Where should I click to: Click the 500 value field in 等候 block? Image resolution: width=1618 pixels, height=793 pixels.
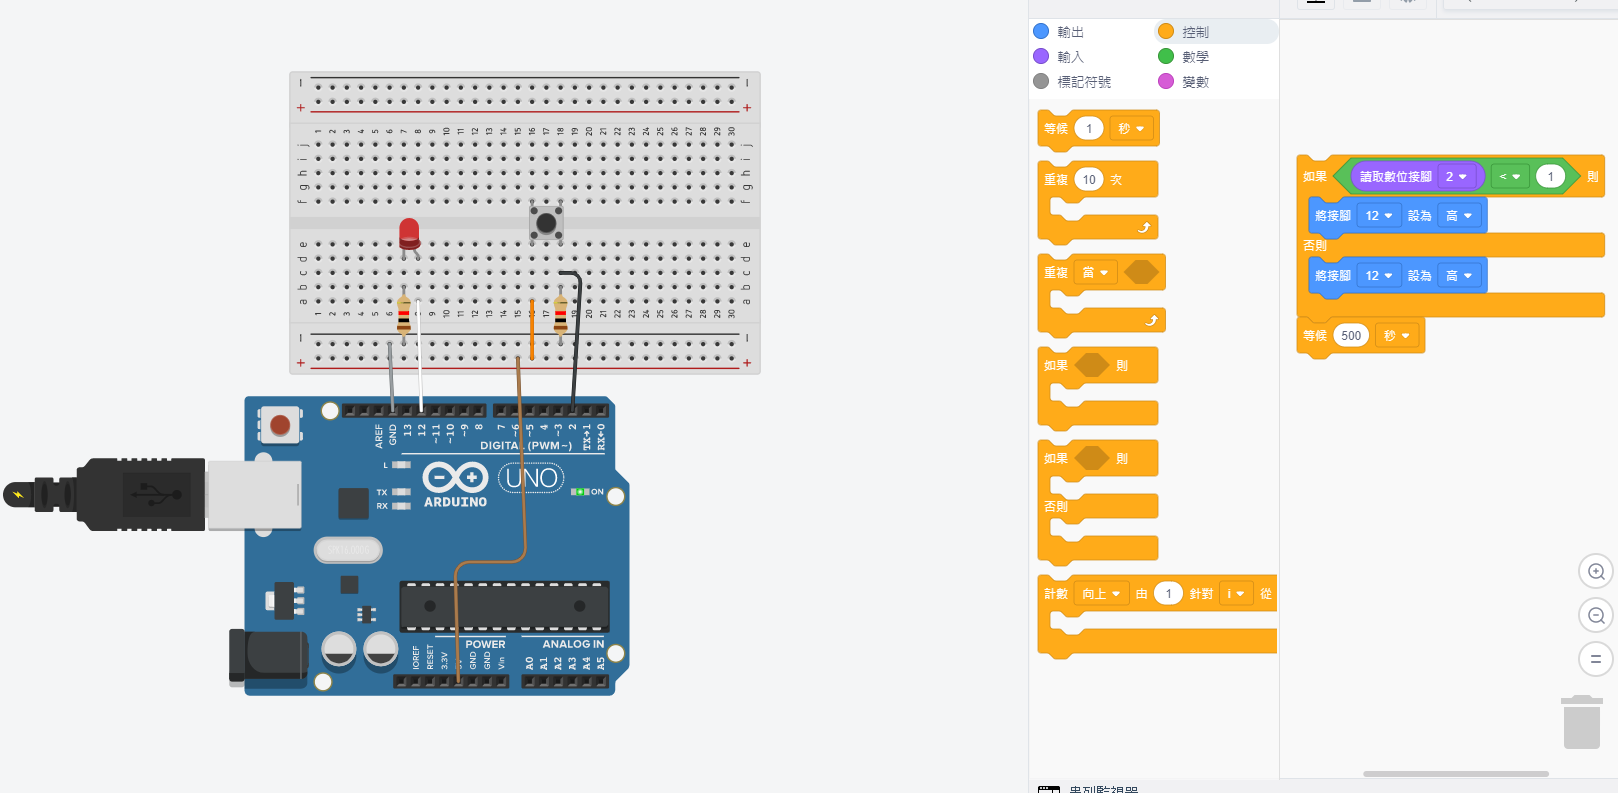pyautogui.click(x=1351, y=336)
